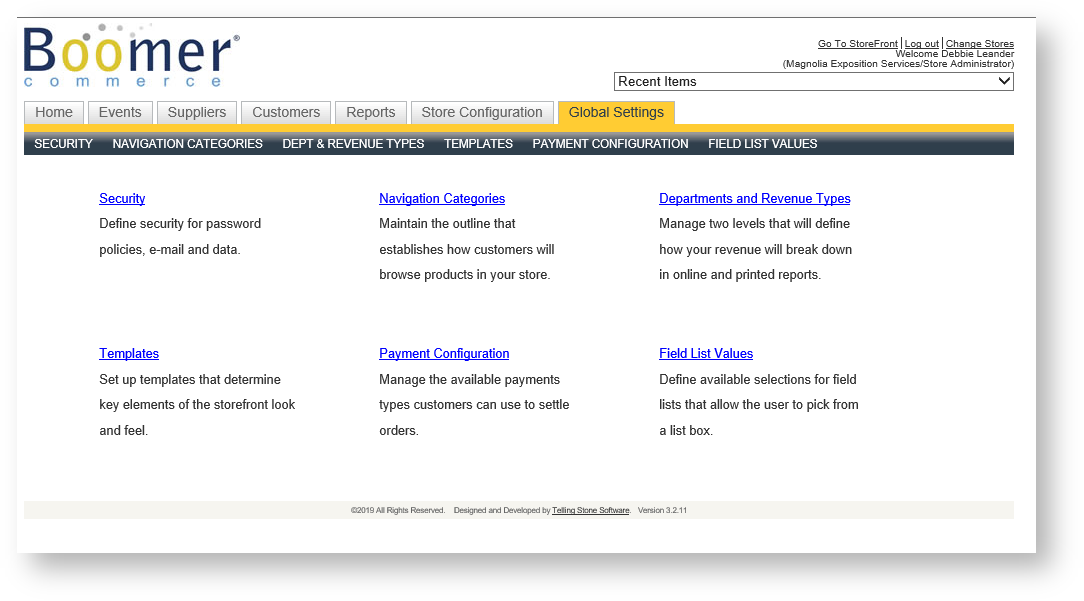Switch to the Events tab
This screenshot has height=601, width=1084.
click(x=120, y=112)
